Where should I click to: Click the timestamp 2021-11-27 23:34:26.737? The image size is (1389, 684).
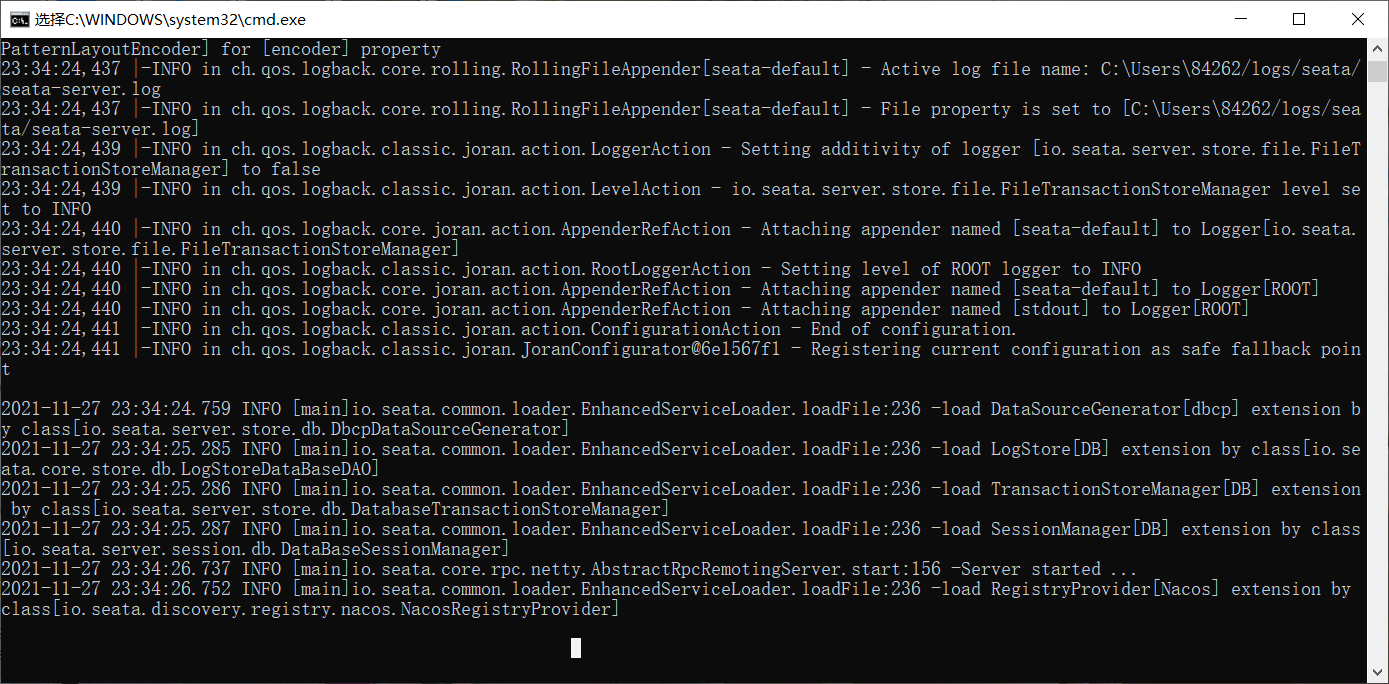115,568
